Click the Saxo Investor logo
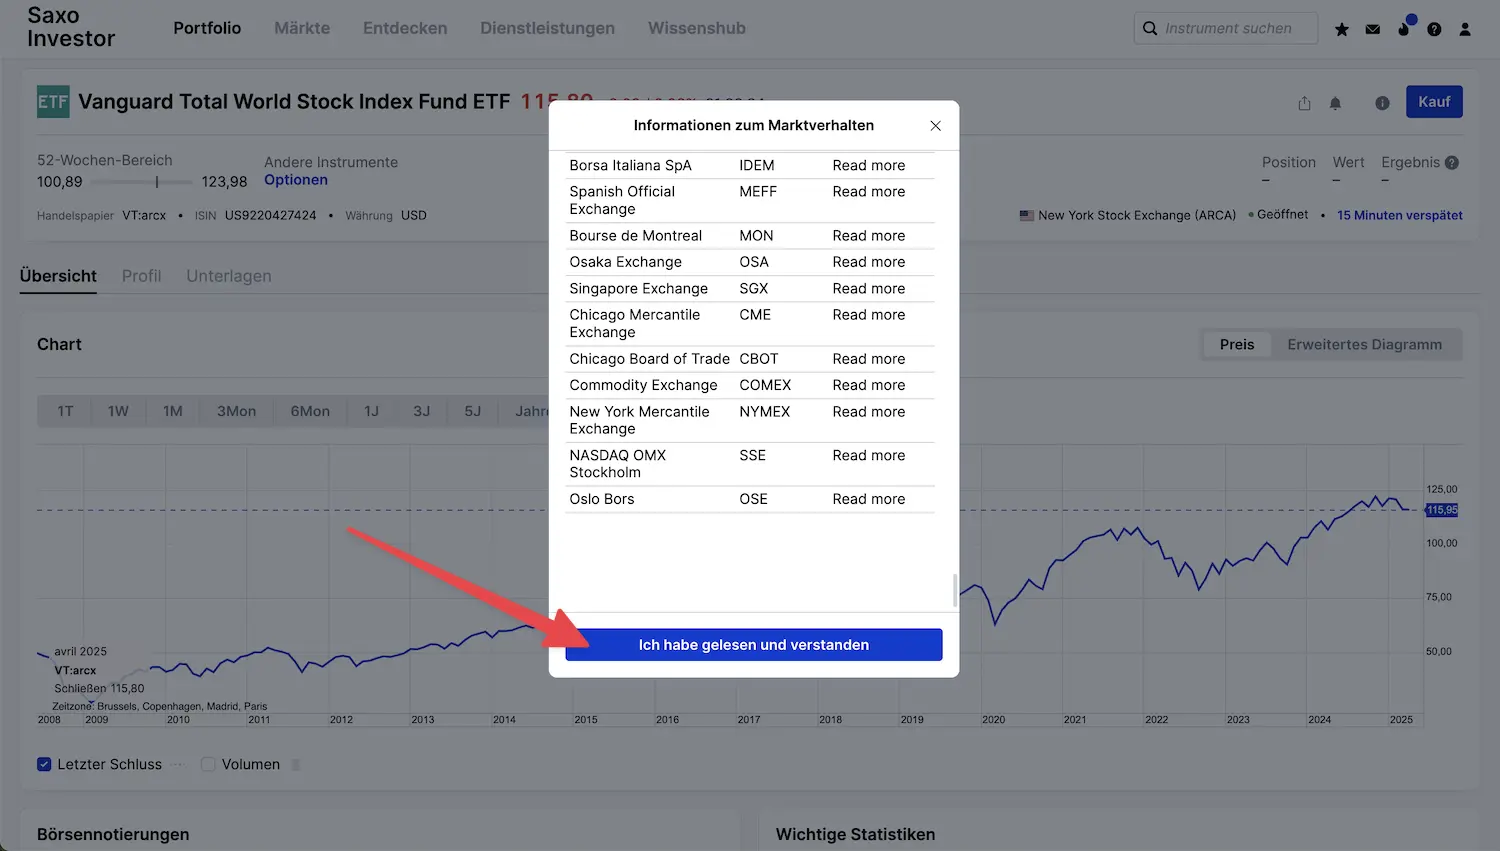 pyautogui.click(x=71, y=27)
